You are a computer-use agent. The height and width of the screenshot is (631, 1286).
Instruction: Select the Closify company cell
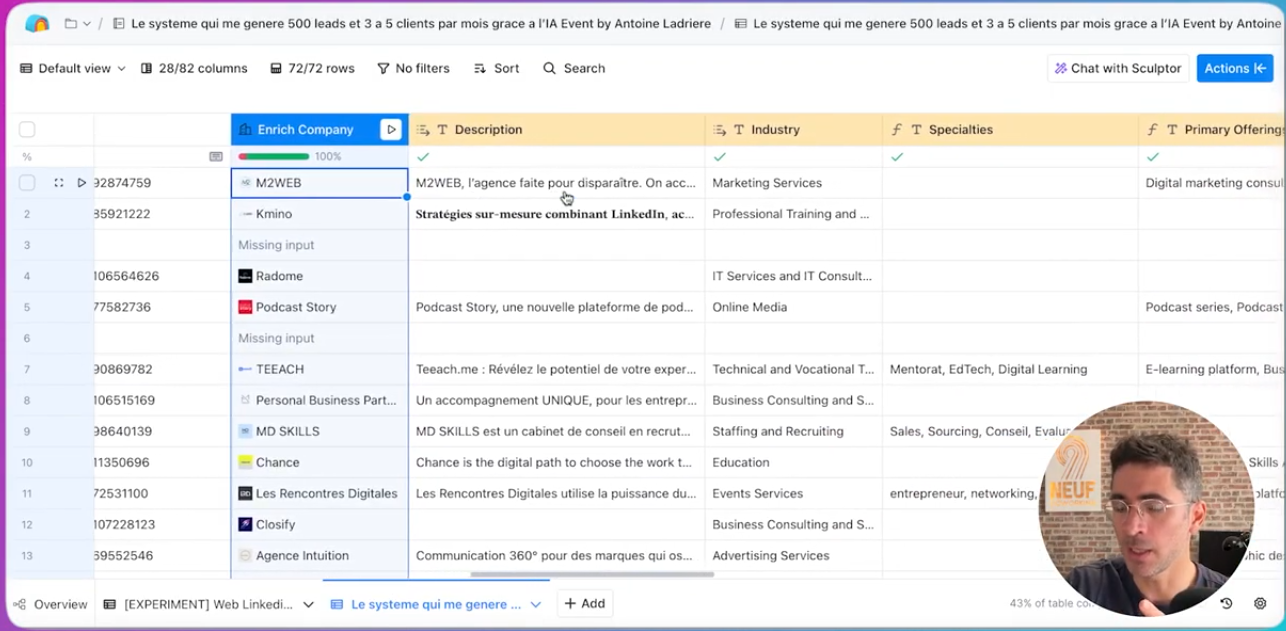pos(319,524)
